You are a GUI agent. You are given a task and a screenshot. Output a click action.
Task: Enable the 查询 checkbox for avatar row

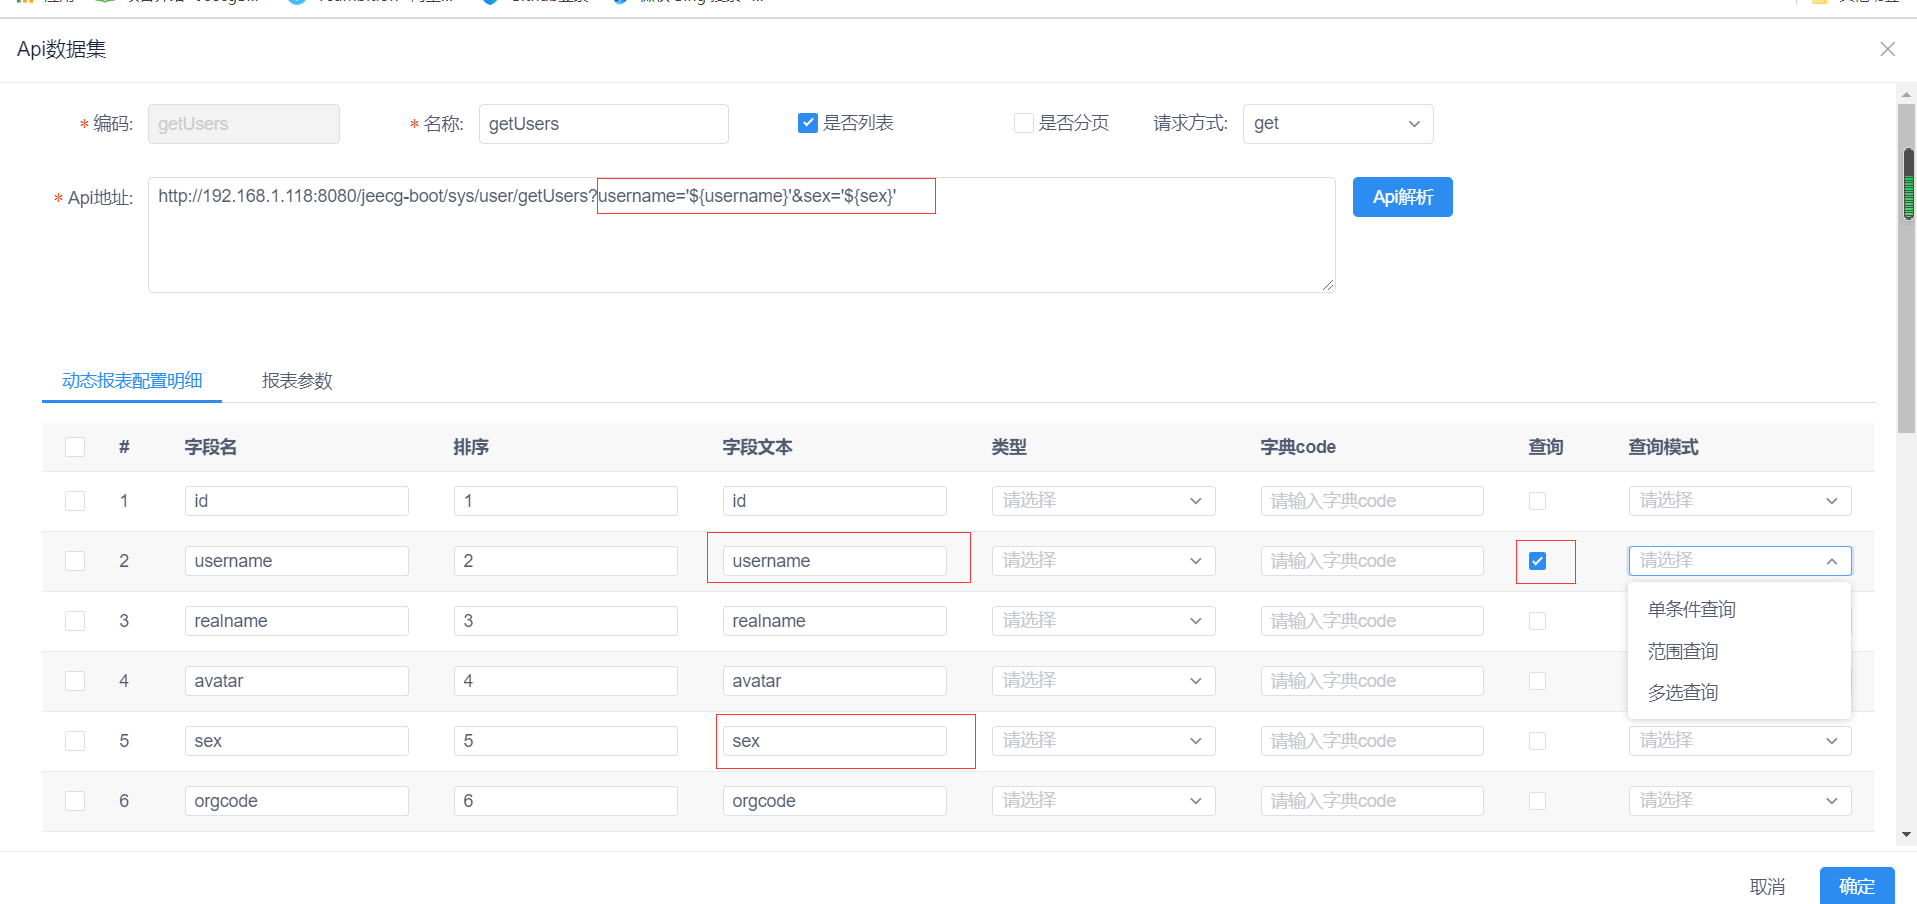[x=1538, y=681]
